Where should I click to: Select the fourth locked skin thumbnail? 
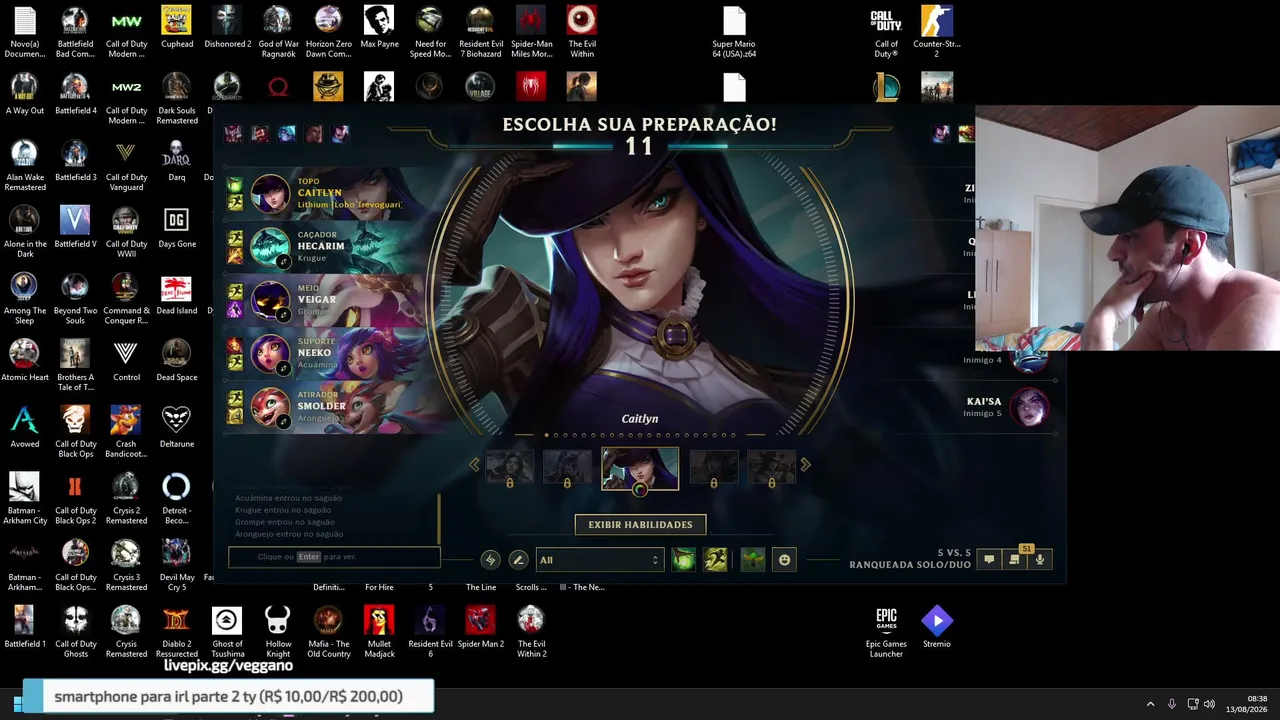(x=713, y=467)
